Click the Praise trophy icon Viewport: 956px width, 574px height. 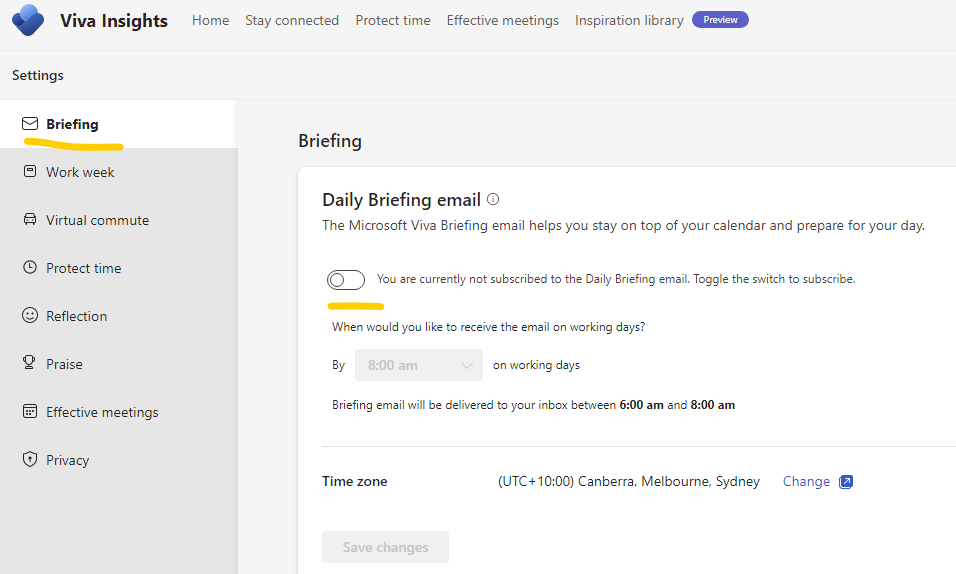pos(30,364)
